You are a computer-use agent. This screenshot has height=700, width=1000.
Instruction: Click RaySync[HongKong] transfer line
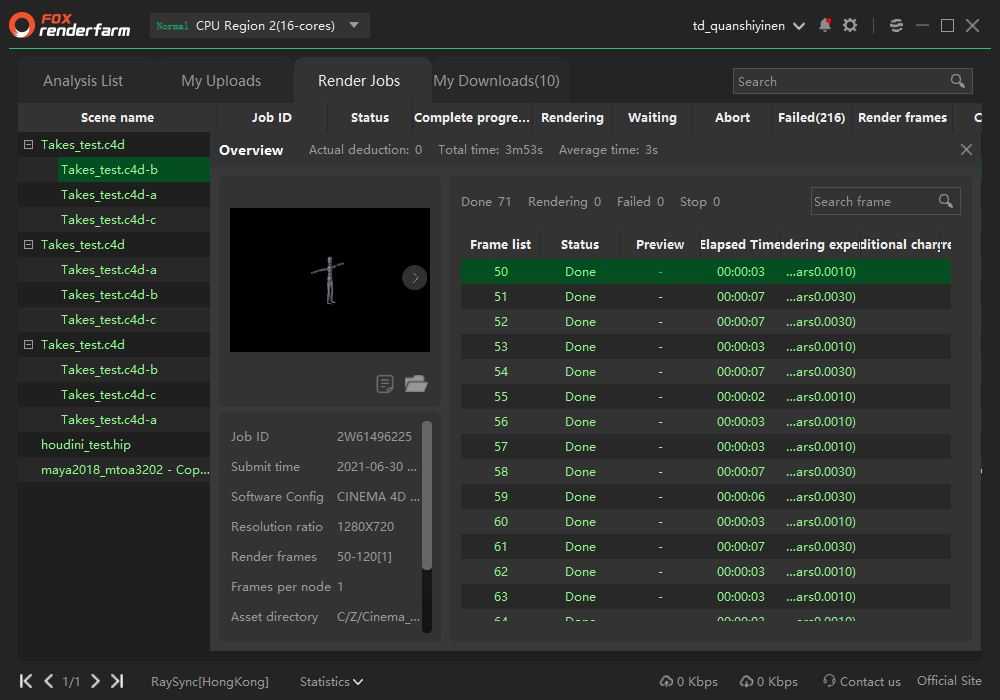[x=210, y=682]
